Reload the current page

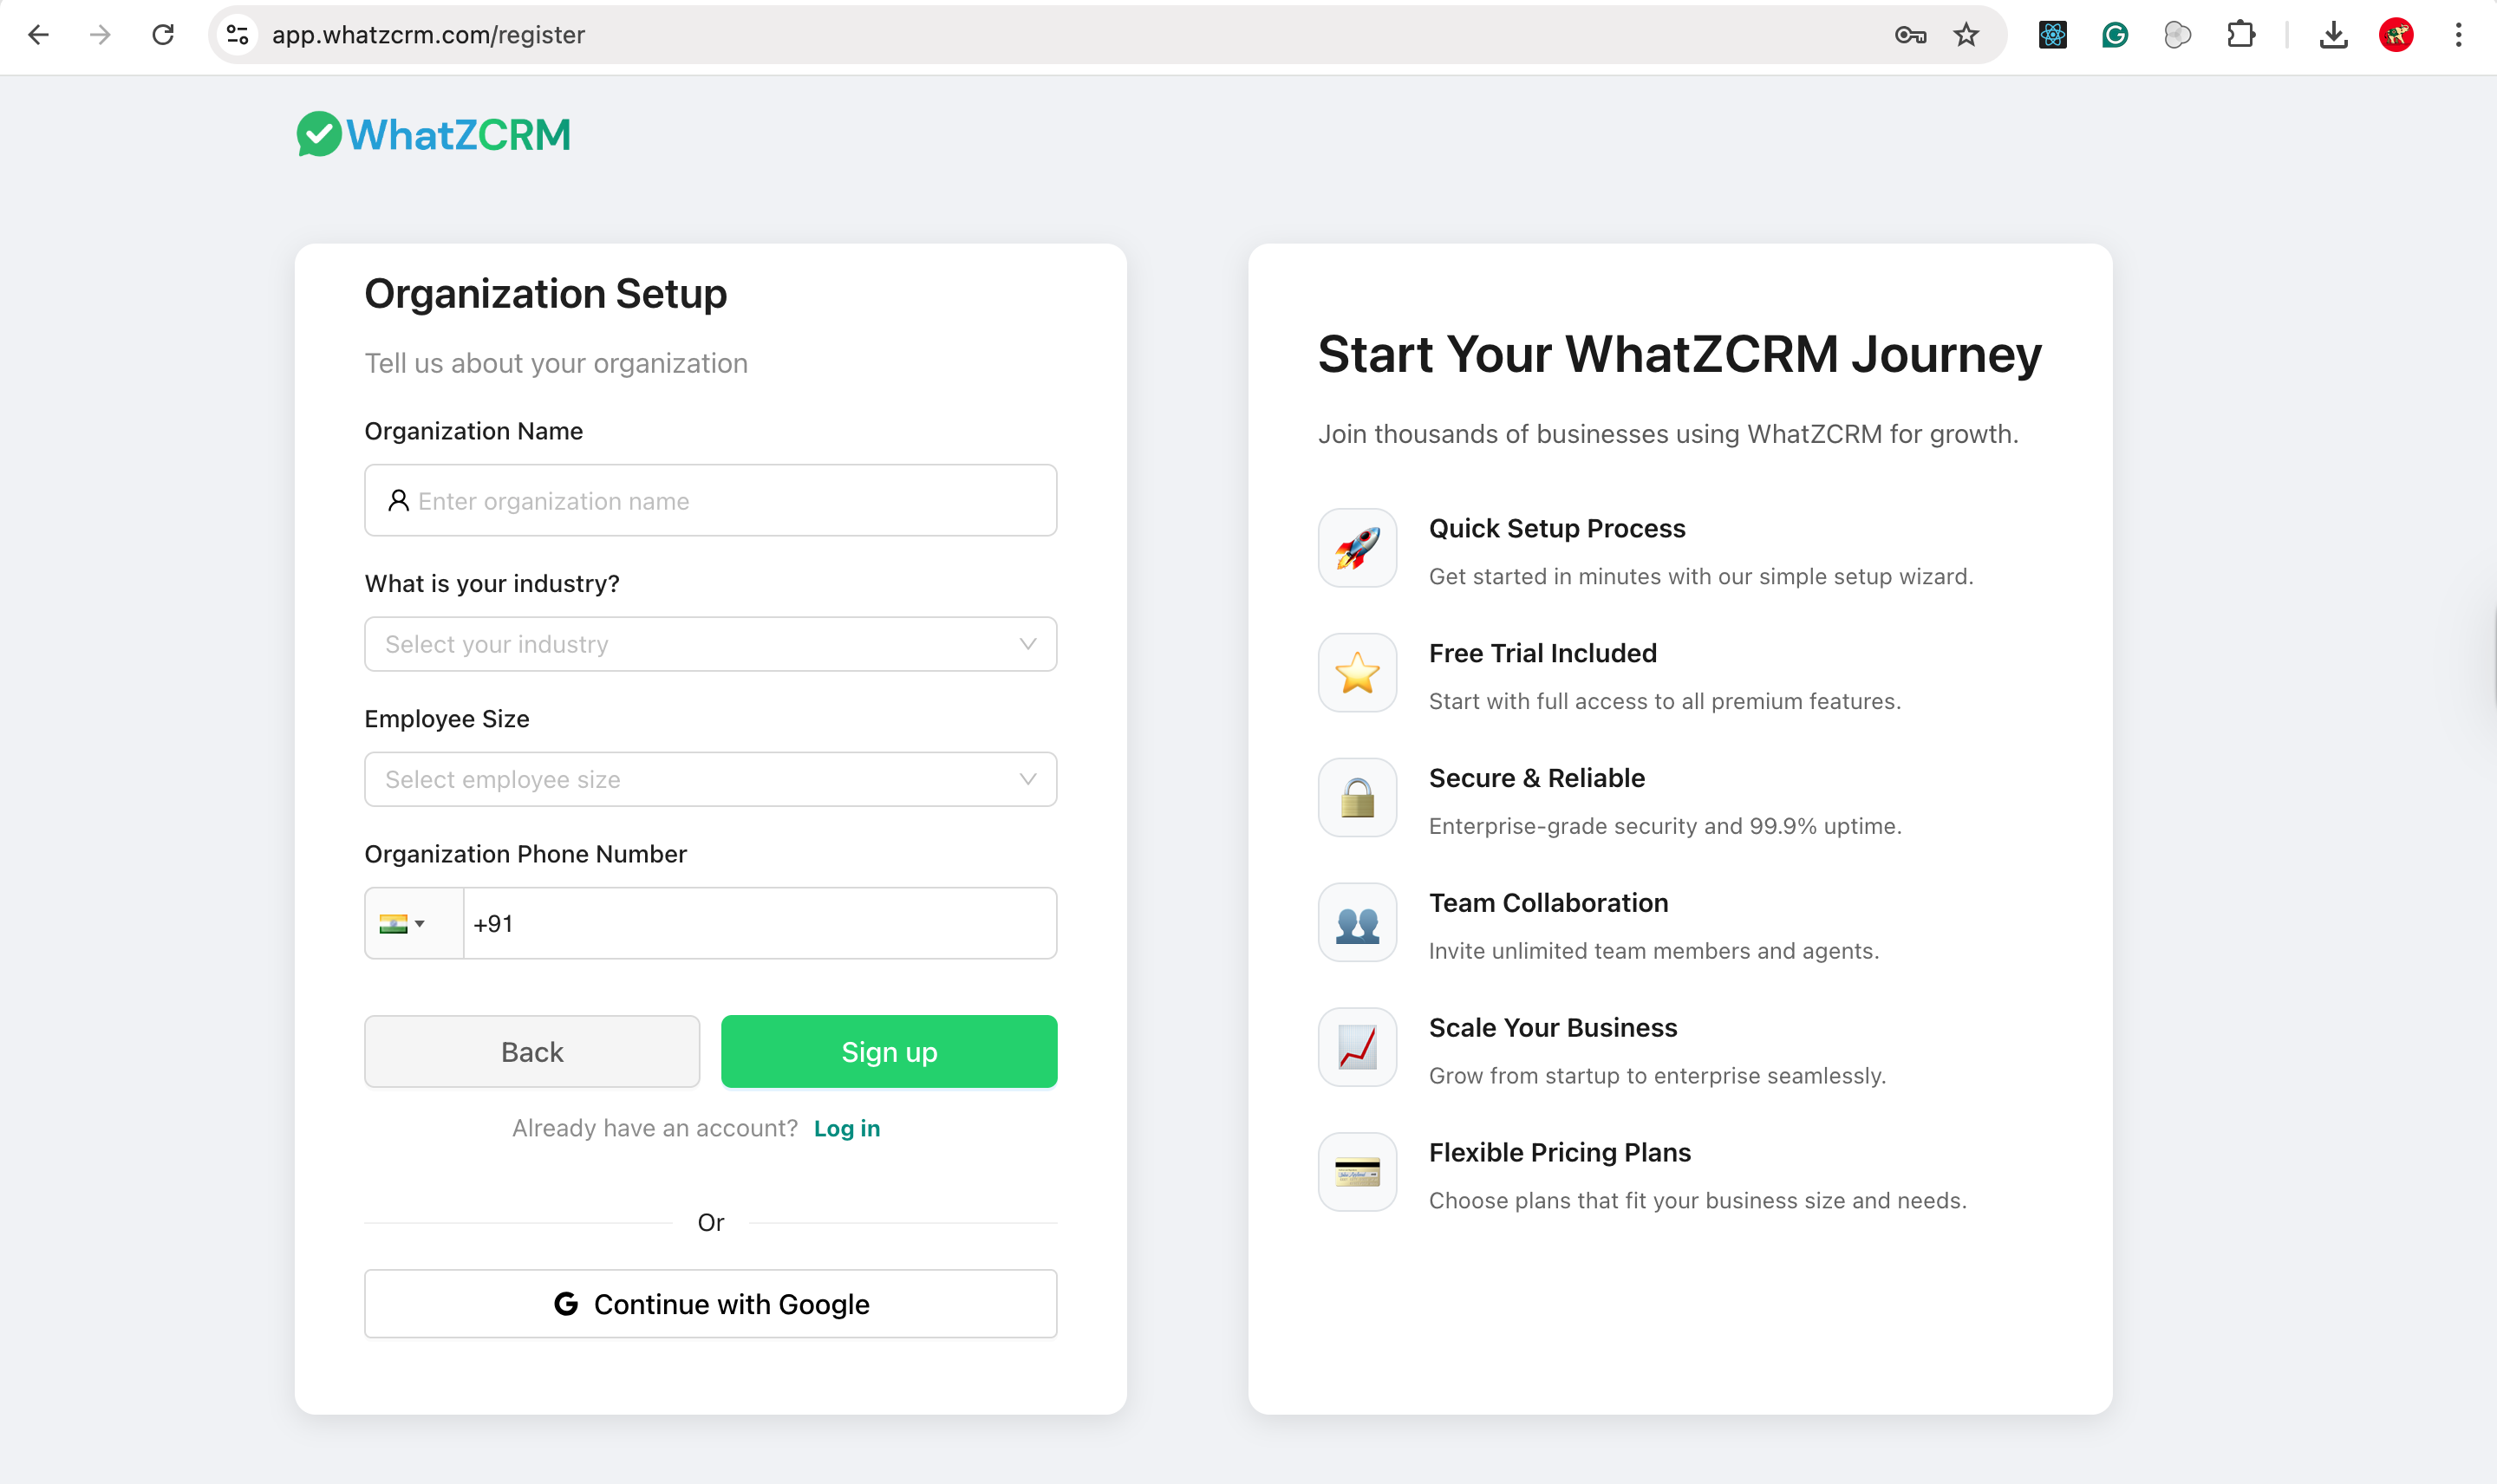pos(163,35)
